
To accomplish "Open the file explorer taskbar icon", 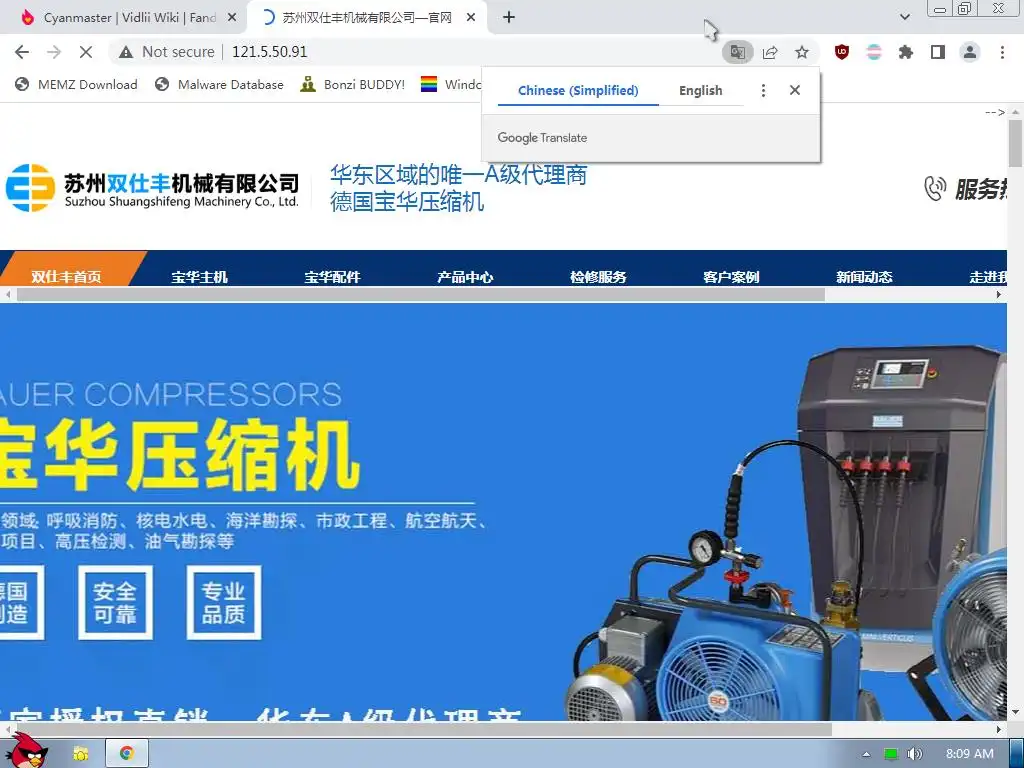I will [x=81, y=754].
